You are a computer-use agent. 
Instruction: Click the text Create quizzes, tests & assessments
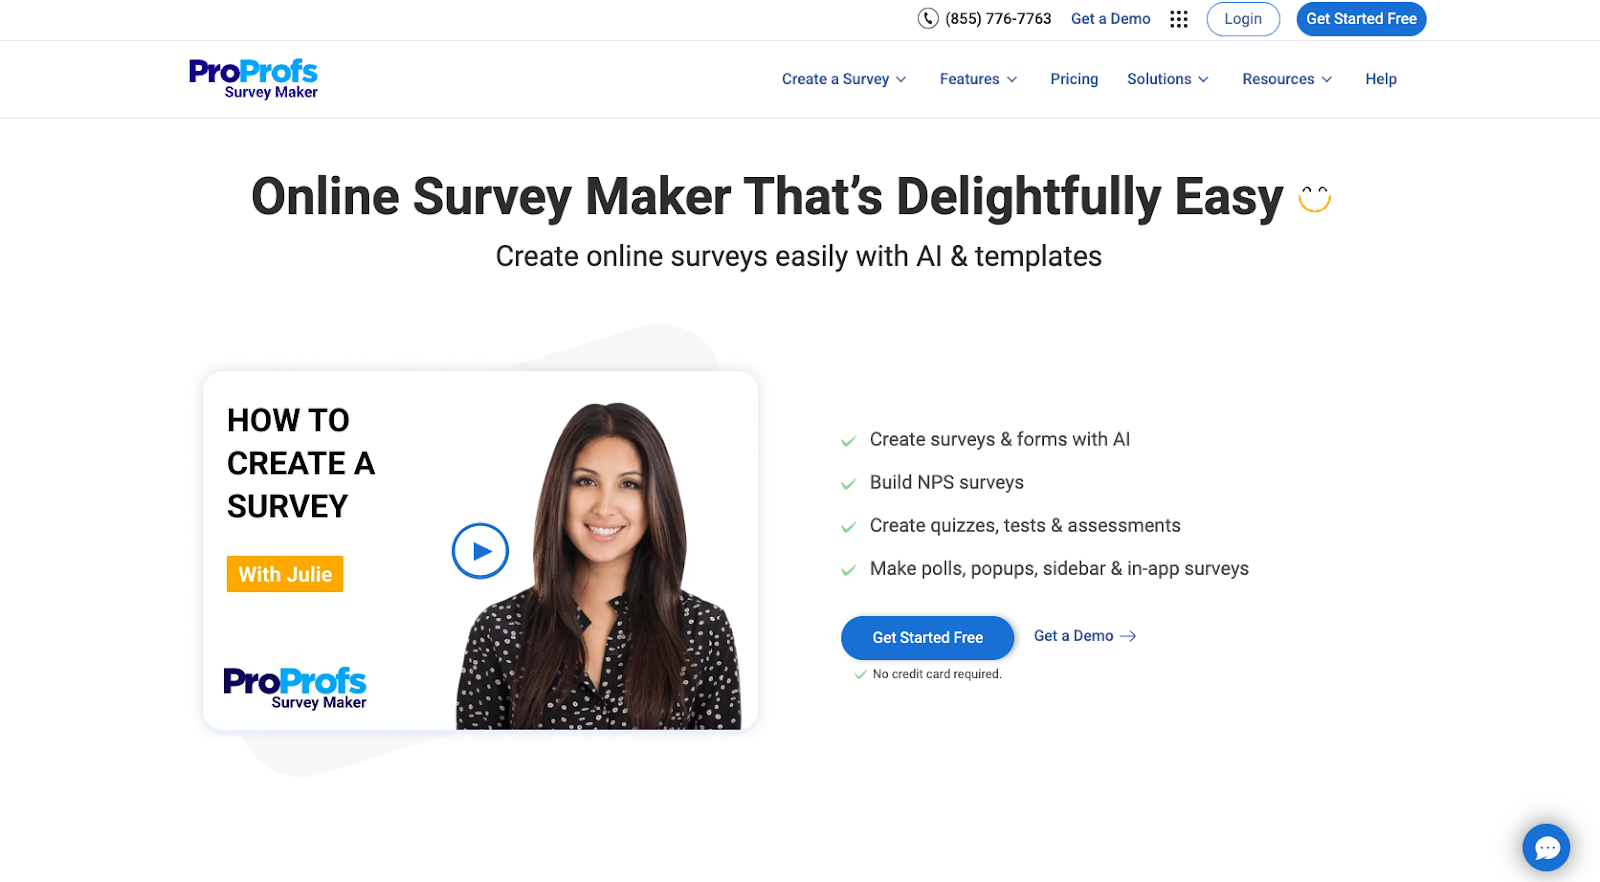(x=1025, y=525)
